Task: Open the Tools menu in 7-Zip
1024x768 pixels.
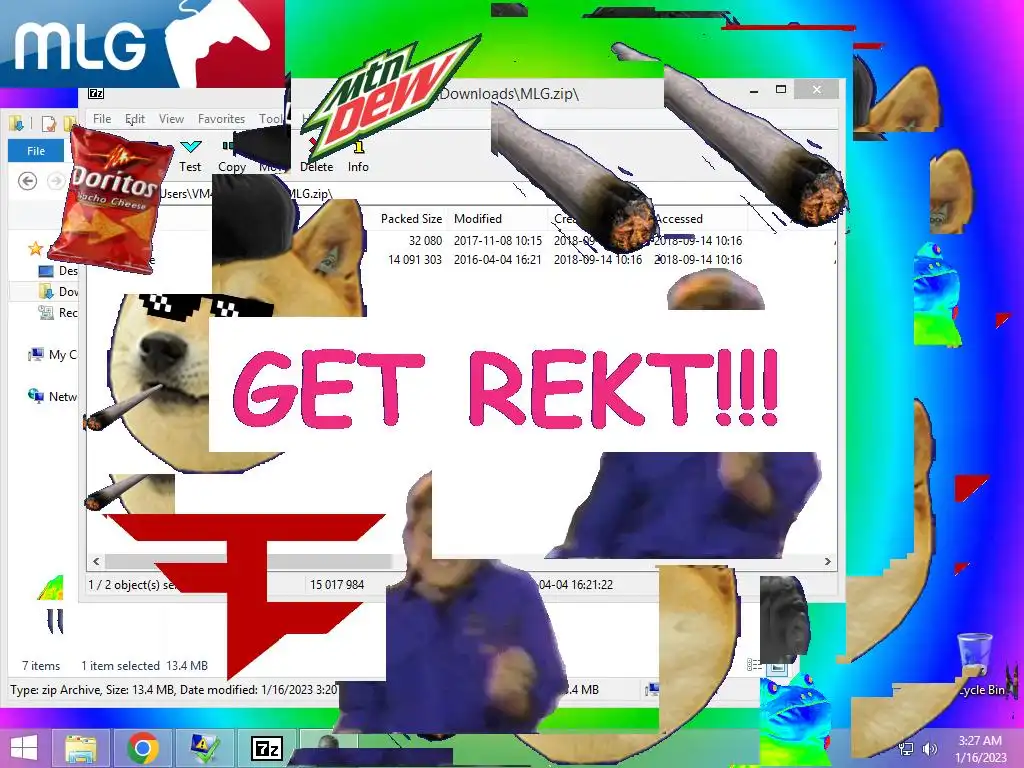Action: [271, 119]
